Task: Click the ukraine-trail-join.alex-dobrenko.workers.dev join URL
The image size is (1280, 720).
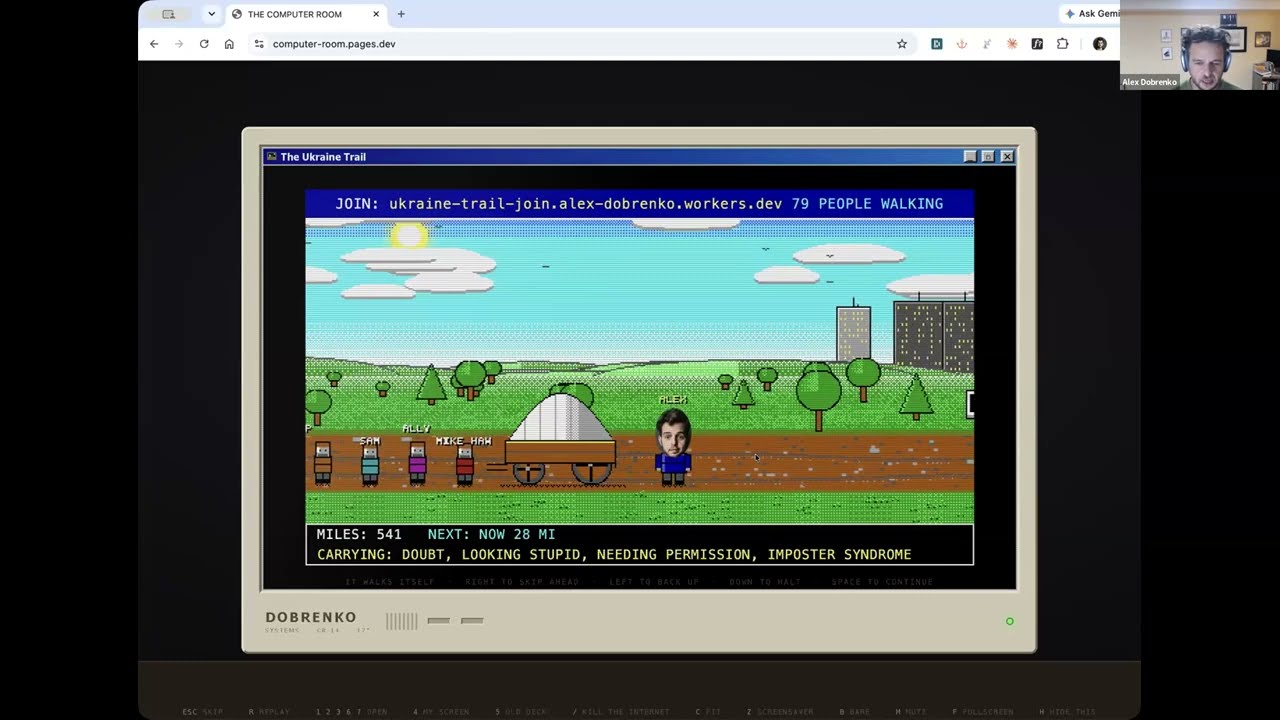Action: (585, 204)
